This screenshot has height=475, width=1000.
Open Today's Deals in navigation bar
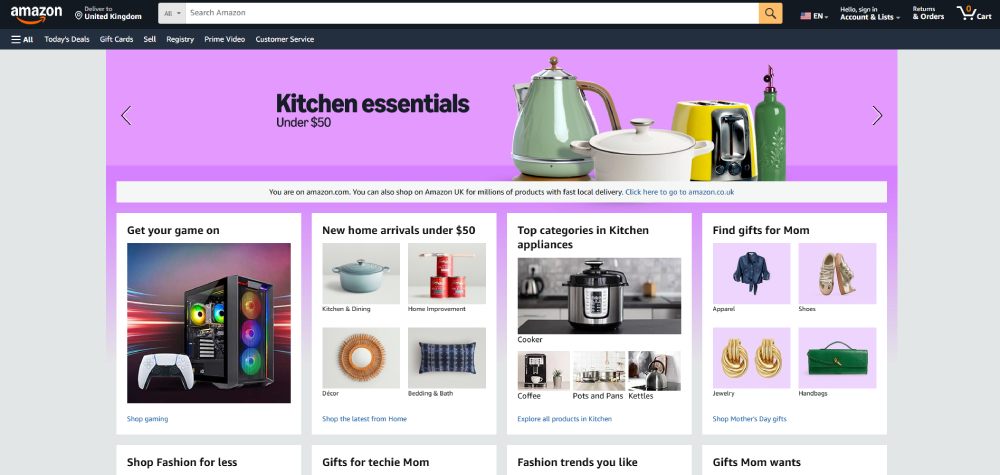click(67, 39)
